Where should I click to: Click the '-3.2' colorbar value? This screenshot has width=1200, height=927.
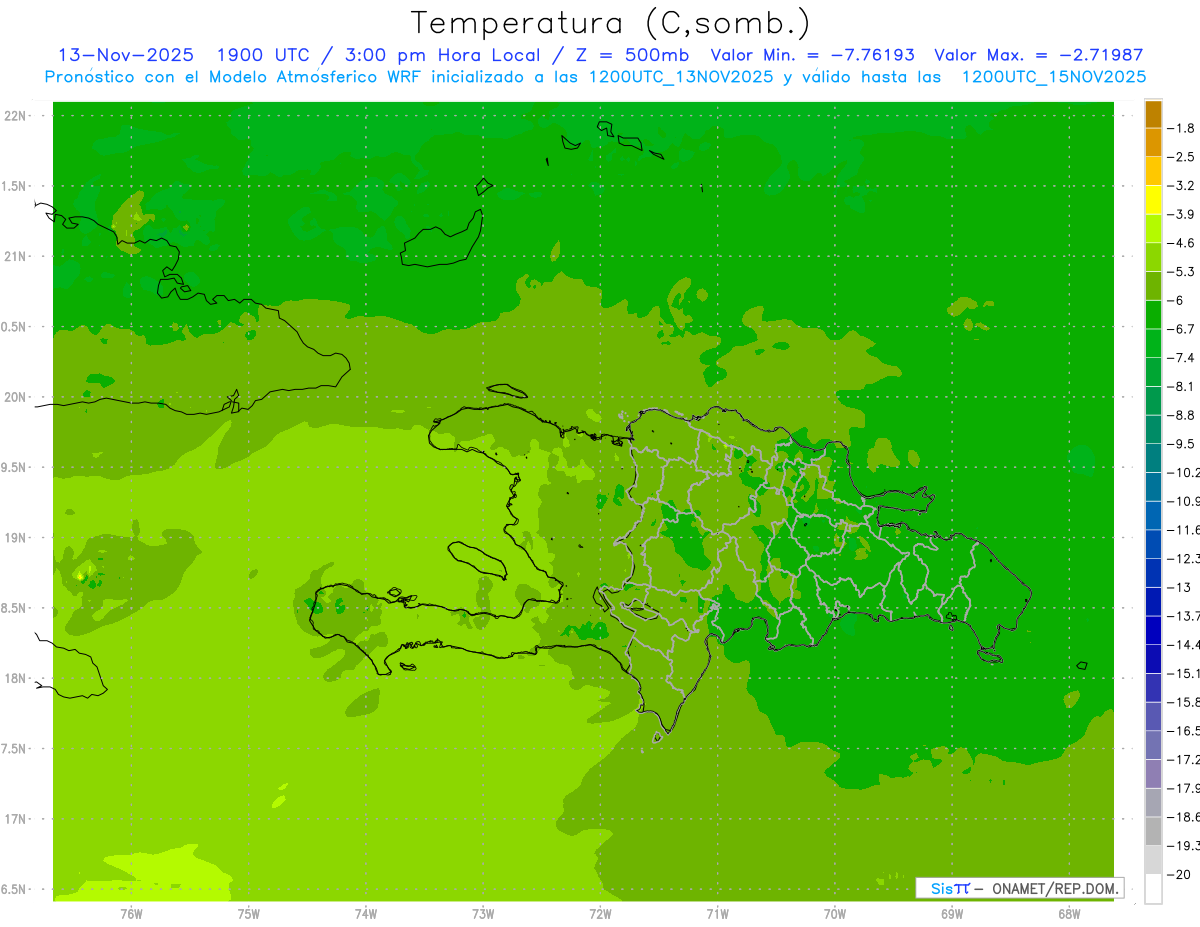[x=1181, y=186]
